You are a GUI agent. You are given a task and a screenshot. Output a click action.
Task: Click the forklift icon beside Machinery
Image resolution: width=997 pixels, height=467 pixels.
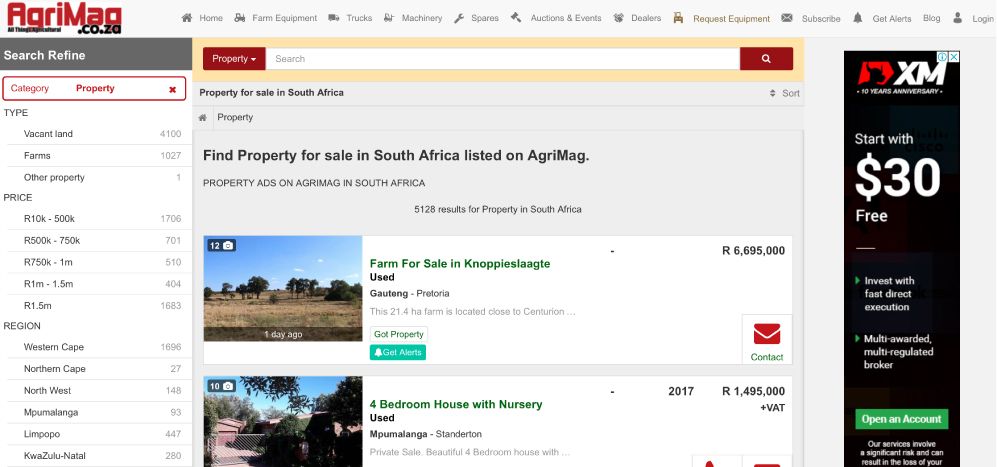coord(389,18)
